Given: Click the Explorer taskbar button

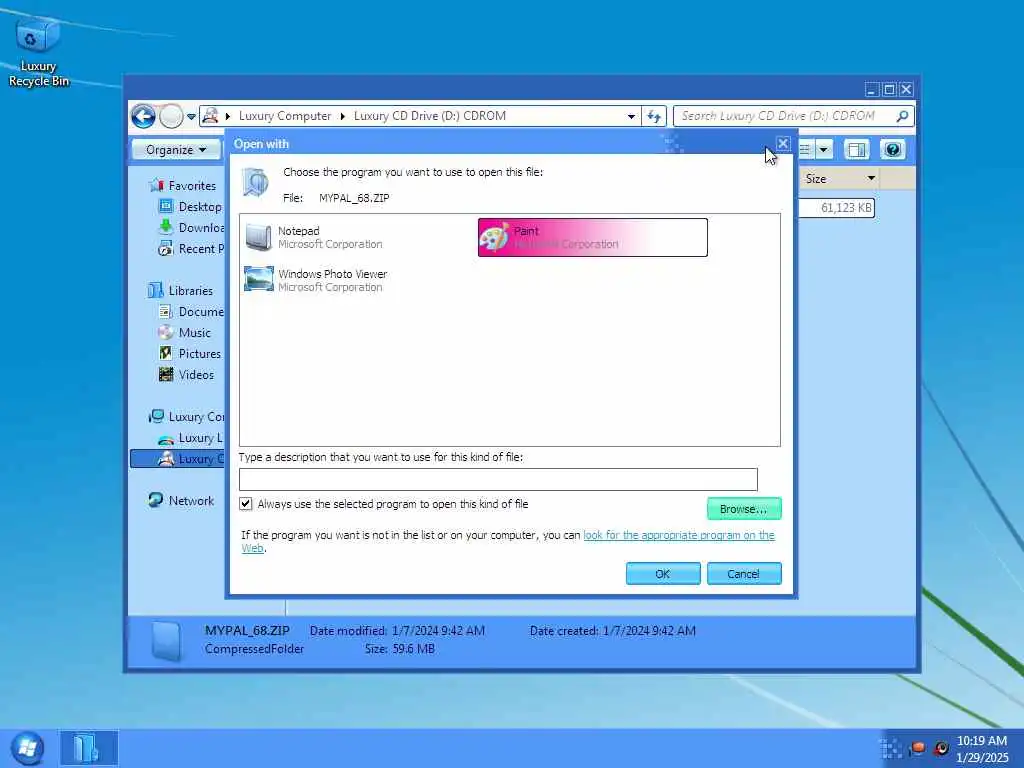Looking at the screenshot, I should pos(89,748).
